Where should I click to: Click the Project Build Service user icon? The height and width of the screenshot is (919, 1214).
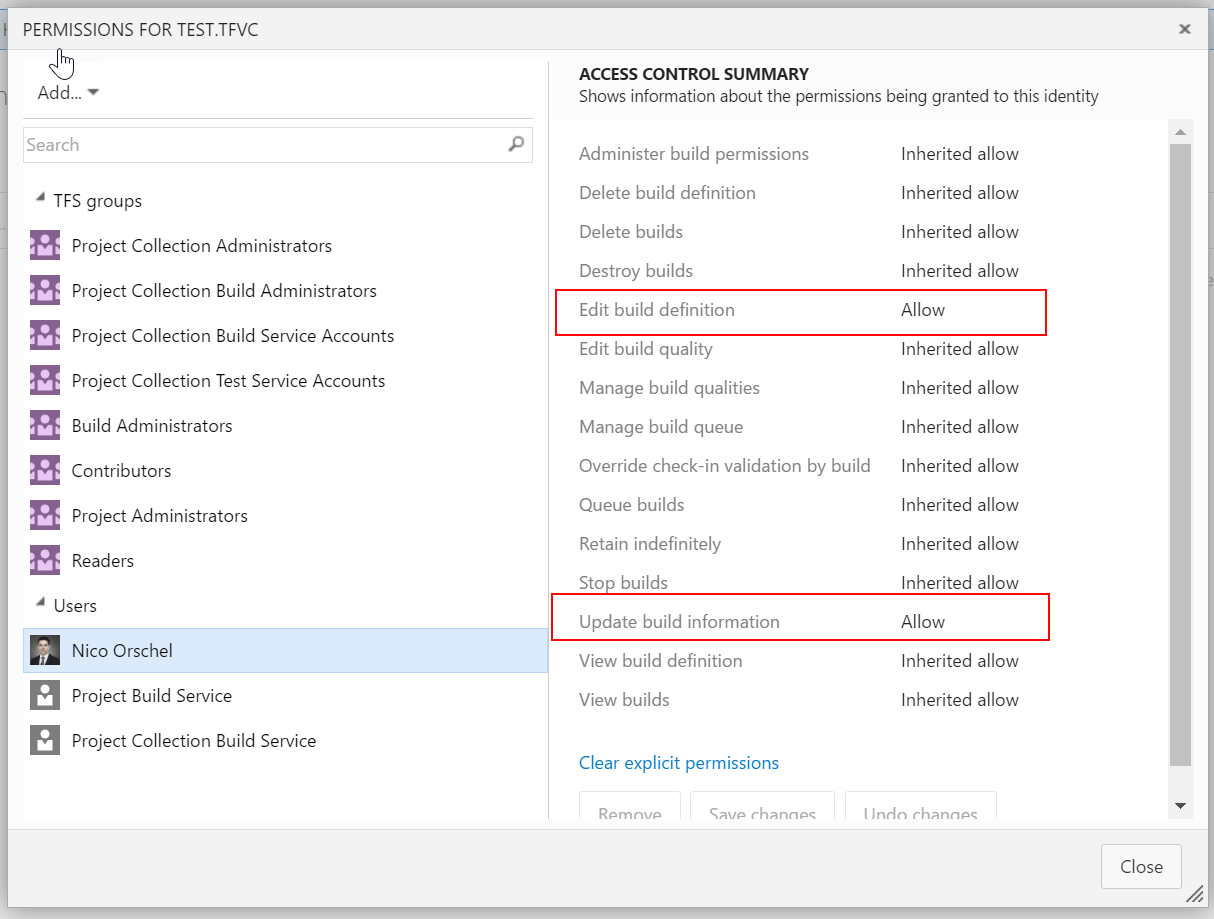[45, 696]
